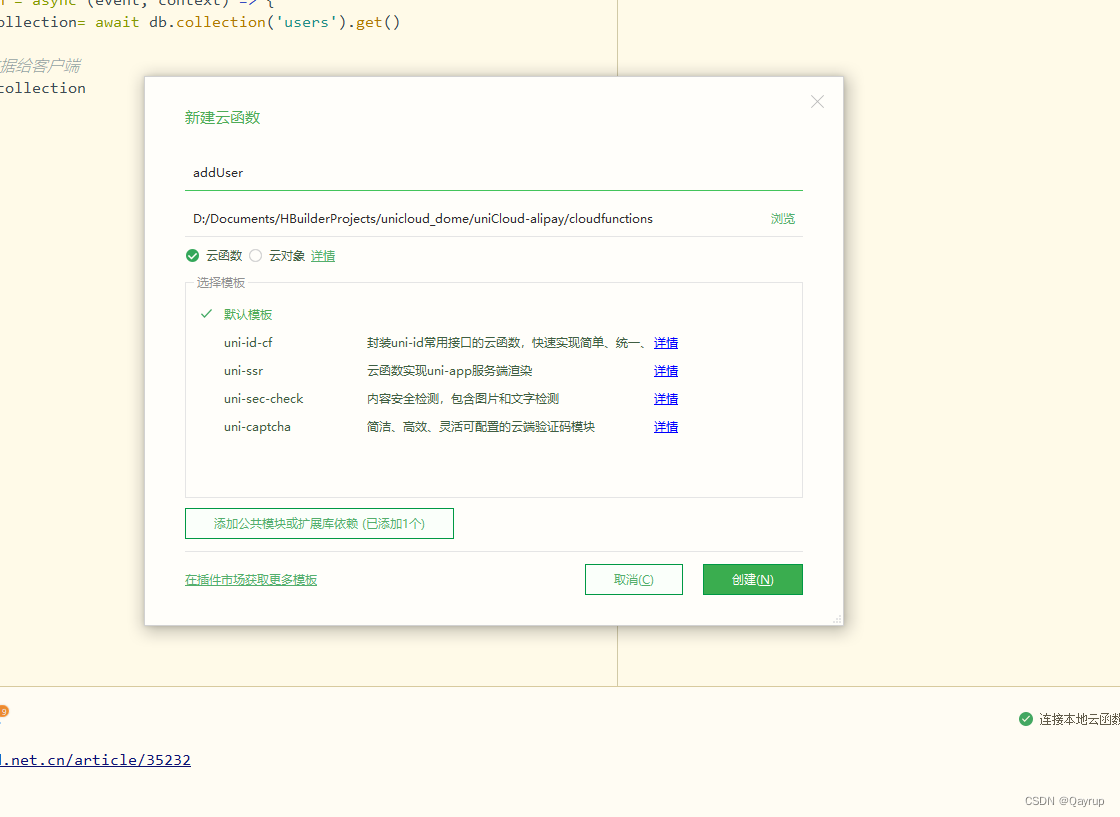Click 详情 next to the 云对象 option
The height and width of the screenshot is (817, 1120).
[323, 255]
